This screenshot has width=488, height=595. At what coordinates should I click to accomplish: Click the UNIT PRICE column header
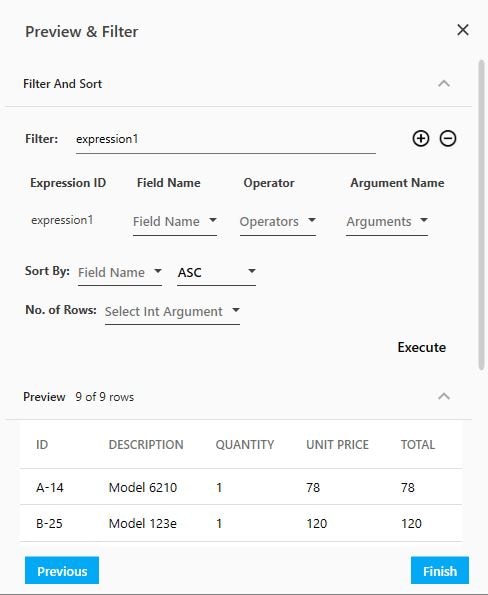pyautogui.click(x=337, y=444)
